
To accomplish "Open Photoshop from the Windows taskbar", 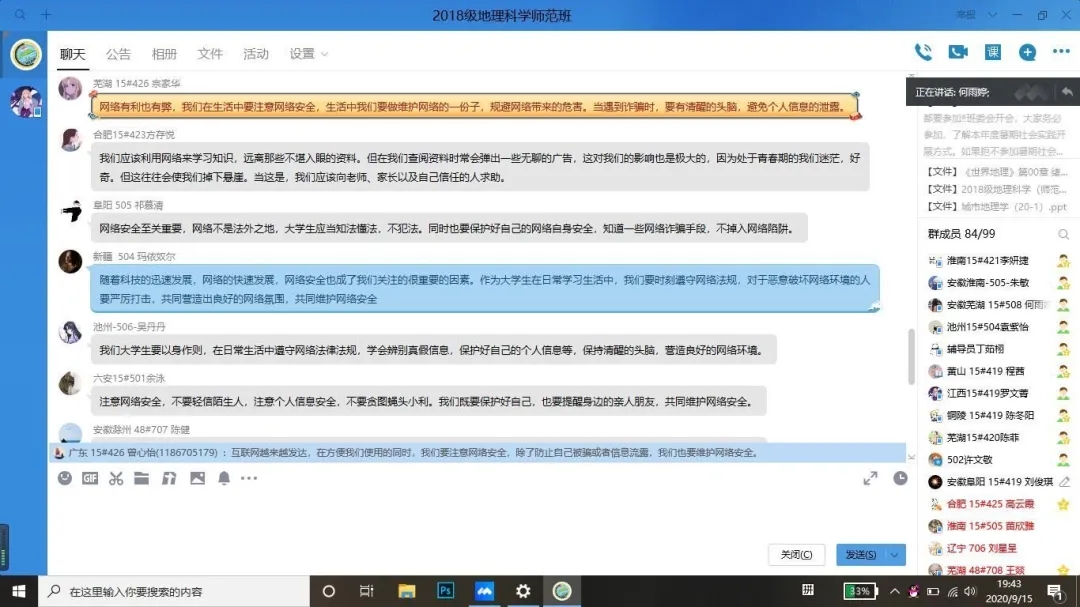I will coord(446,591).
